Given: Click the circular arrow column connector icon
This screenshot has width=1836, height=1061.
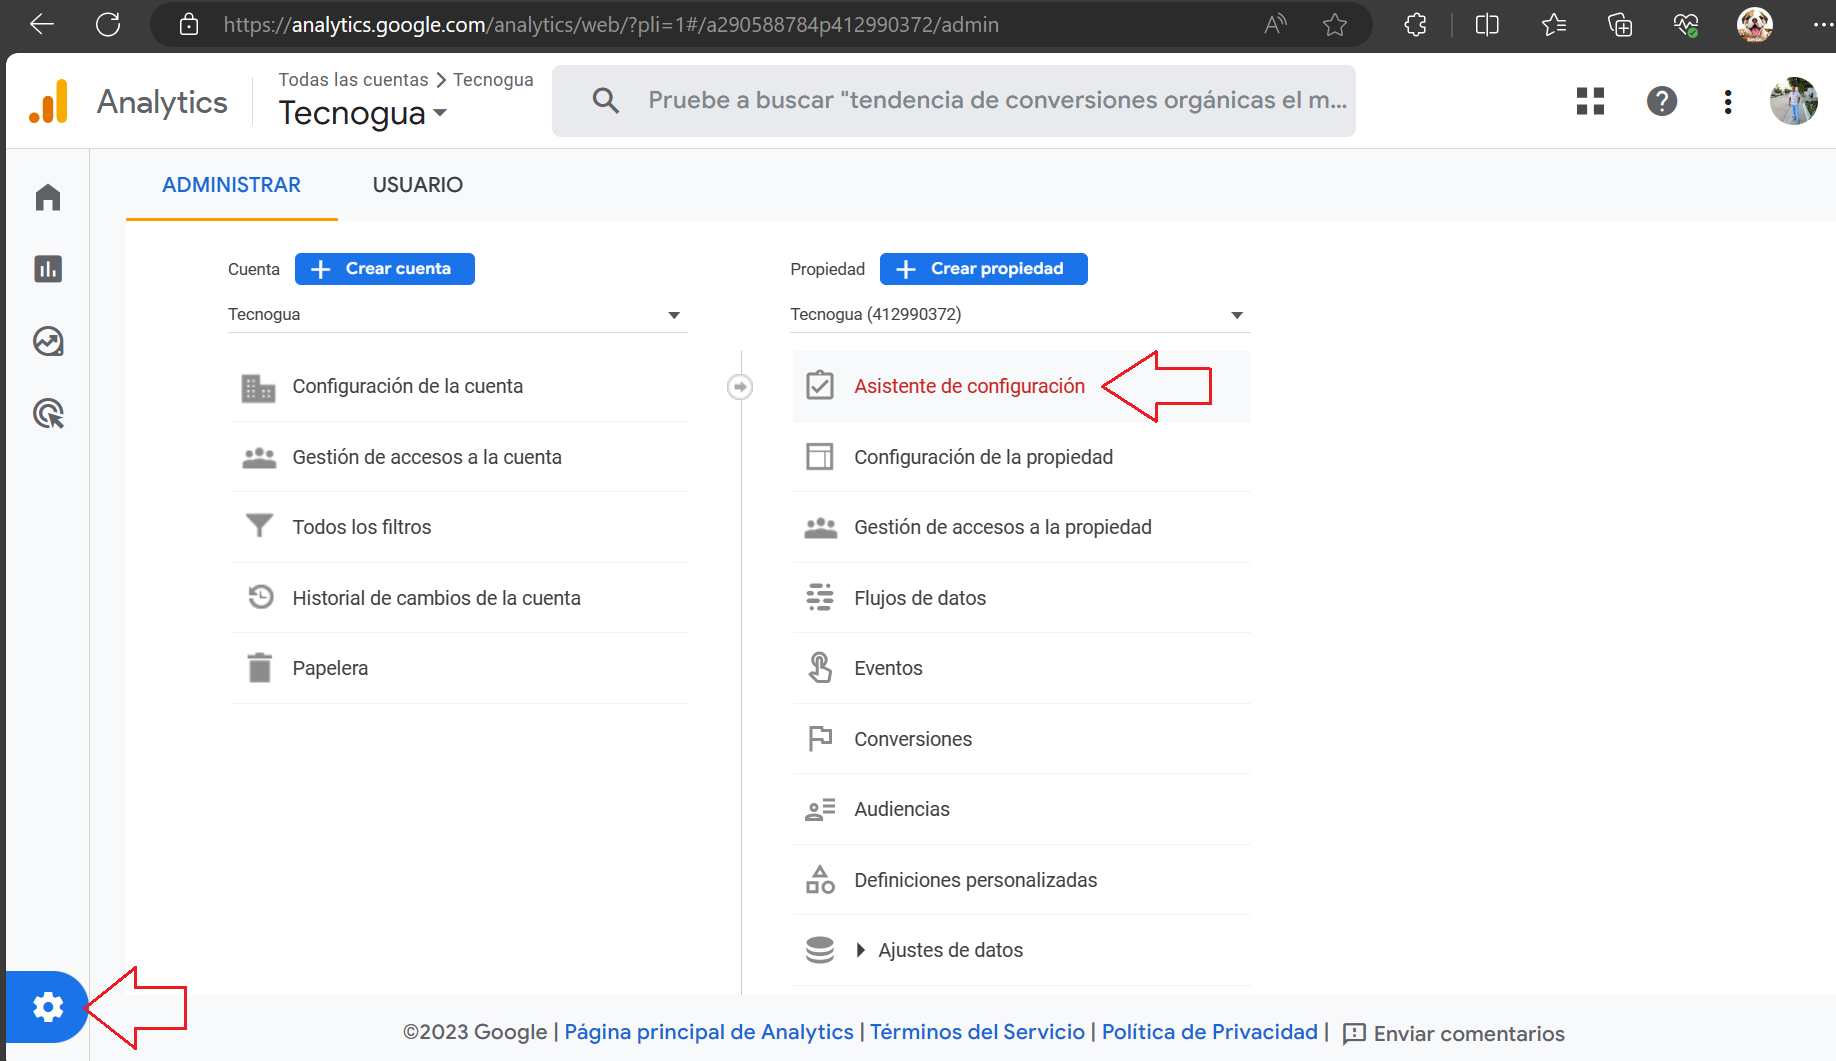Looking at the screenshot, I should [x=740, y=386].
